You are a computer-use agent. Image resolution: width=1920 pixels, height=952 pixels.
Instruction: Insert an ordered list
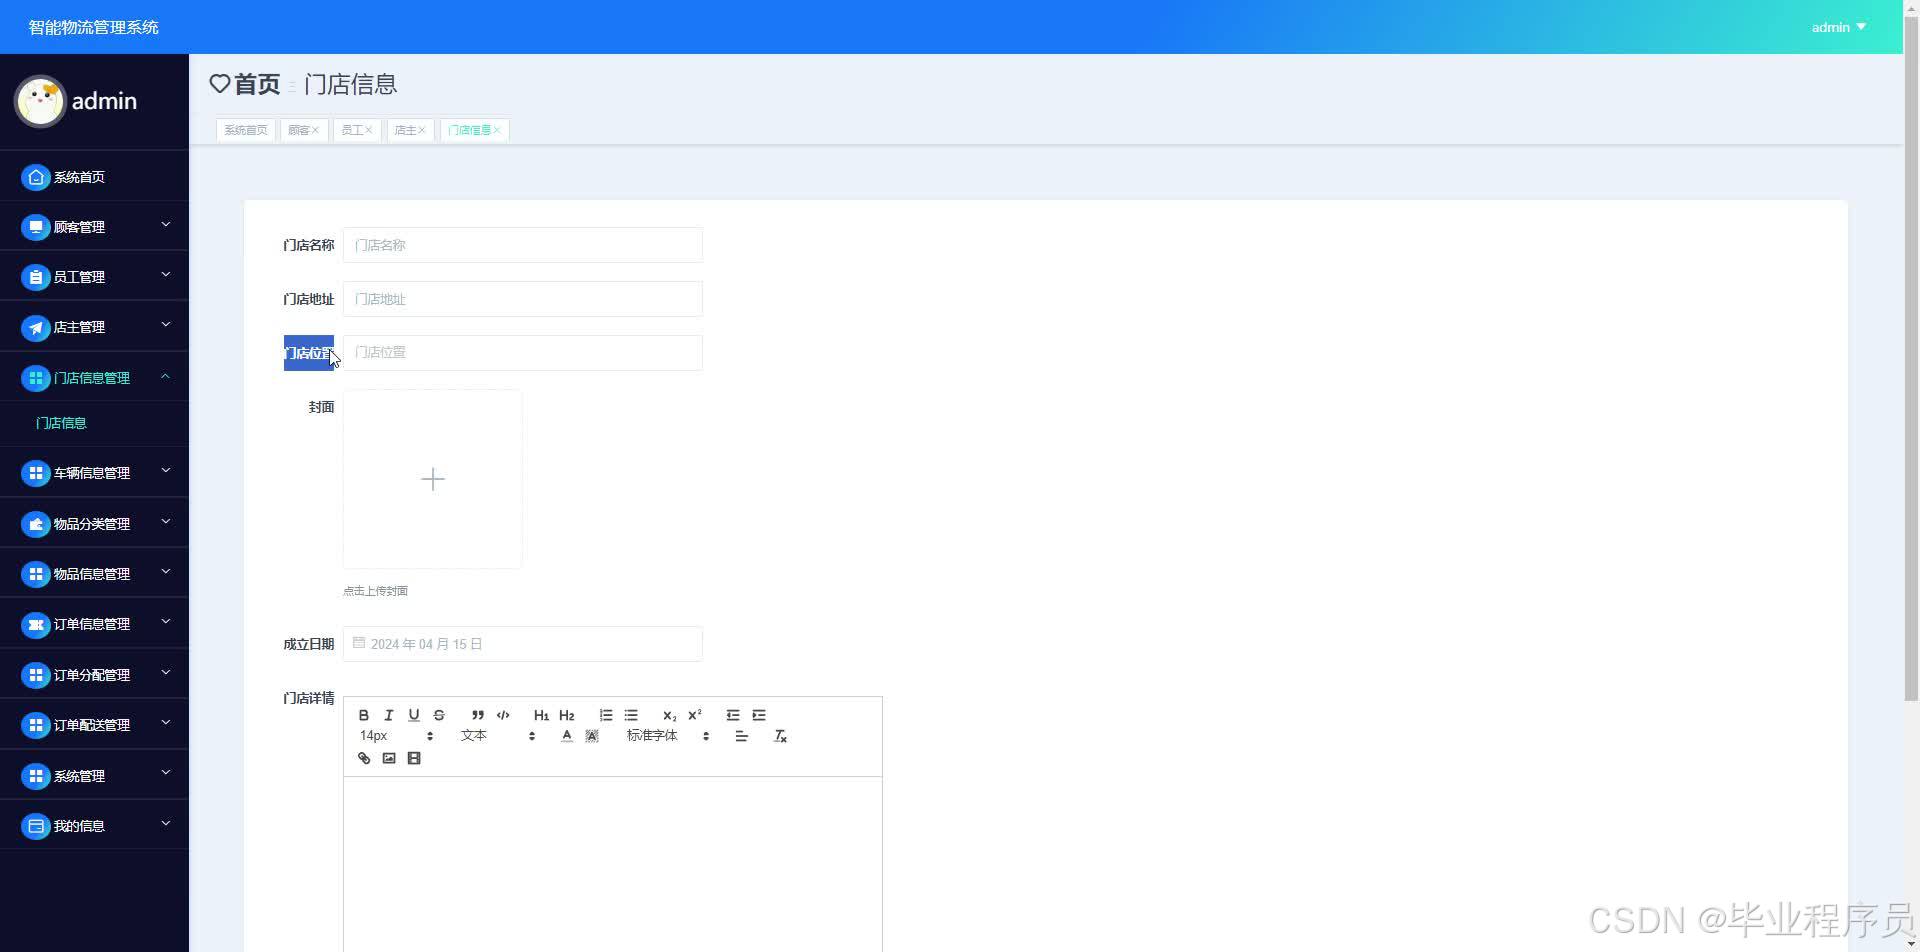point(606,715)
